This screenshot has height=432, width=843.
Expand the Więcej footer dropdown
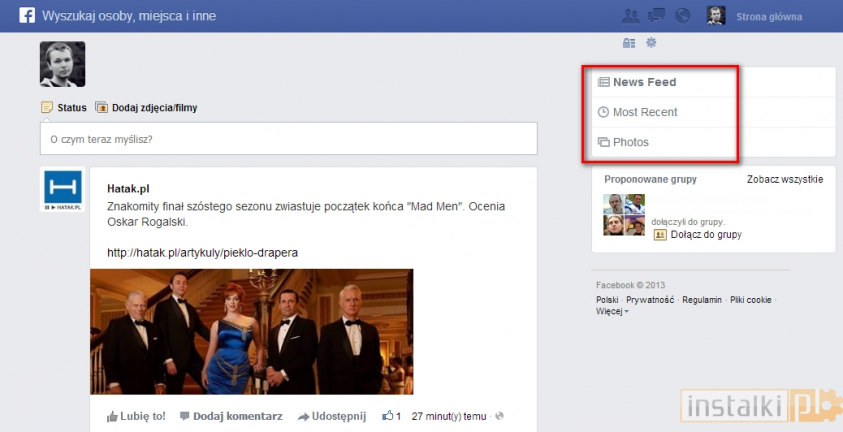[612, 311]
